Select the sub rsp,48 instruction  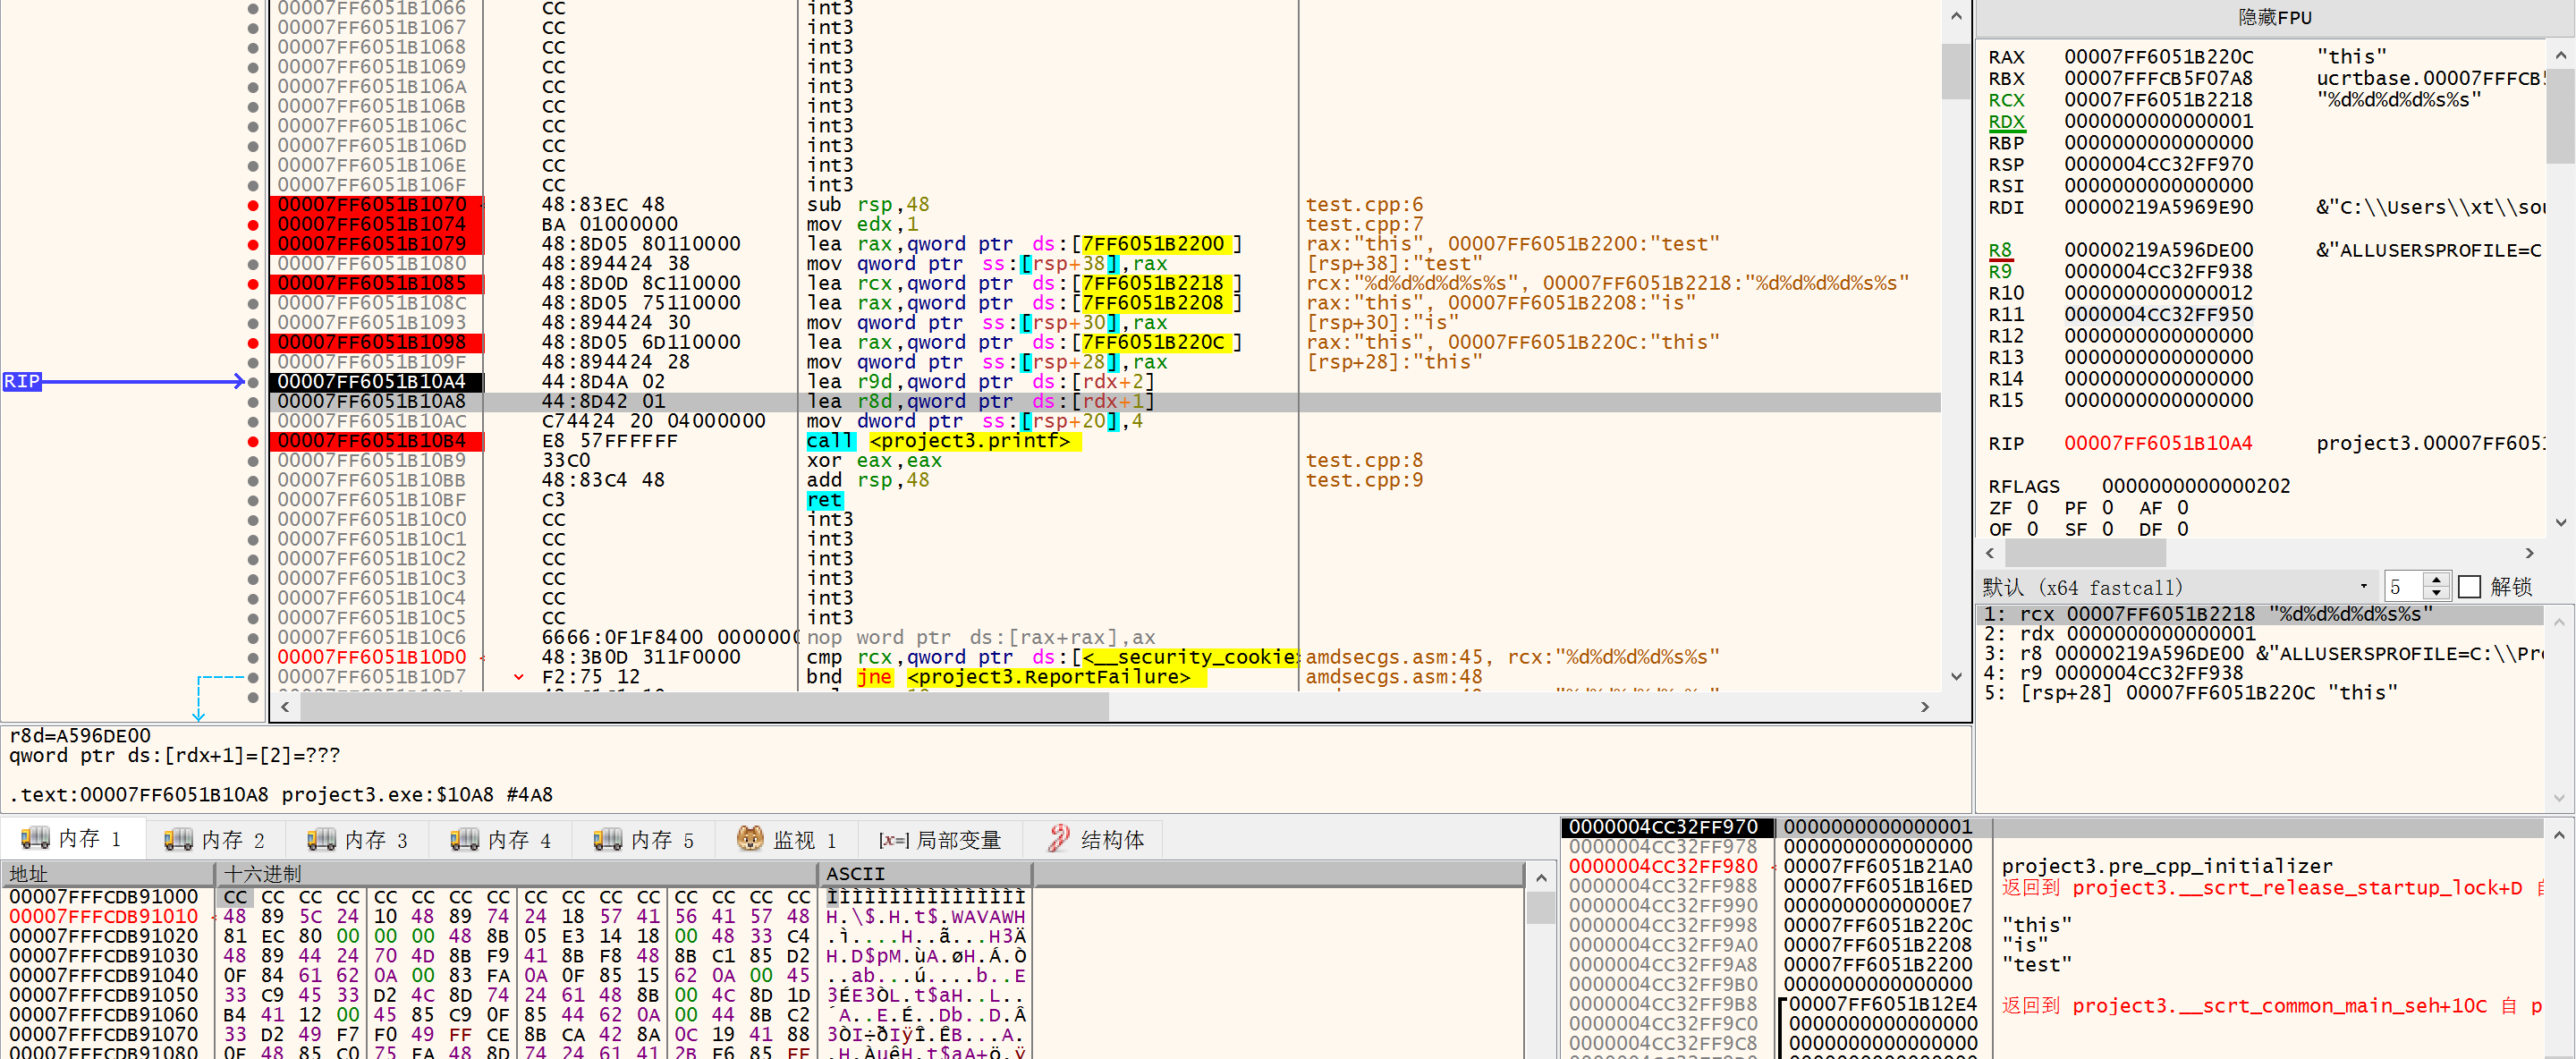point(868,205)
